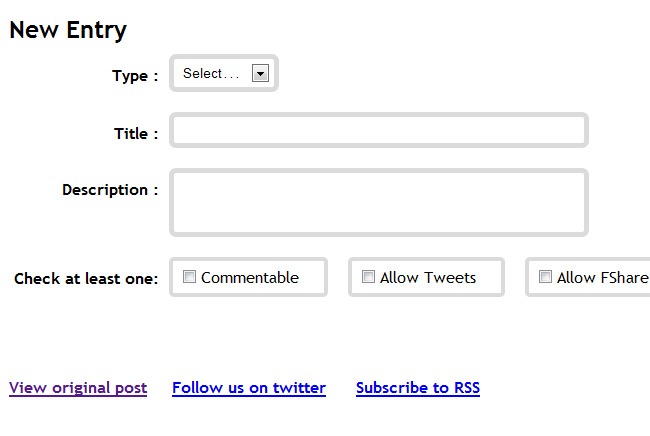Image resolution: width=650 pixels, height=436 pixels.
Task: Click the 'Commentable' label text
Action: (250, 278)
